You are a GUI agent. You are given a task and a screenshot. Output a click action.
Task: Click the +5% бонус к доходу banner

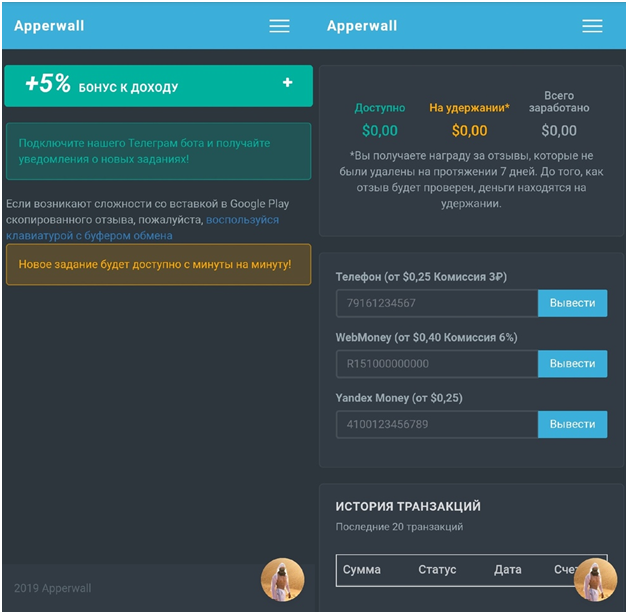pyautogui.click(x=159, y=86)
